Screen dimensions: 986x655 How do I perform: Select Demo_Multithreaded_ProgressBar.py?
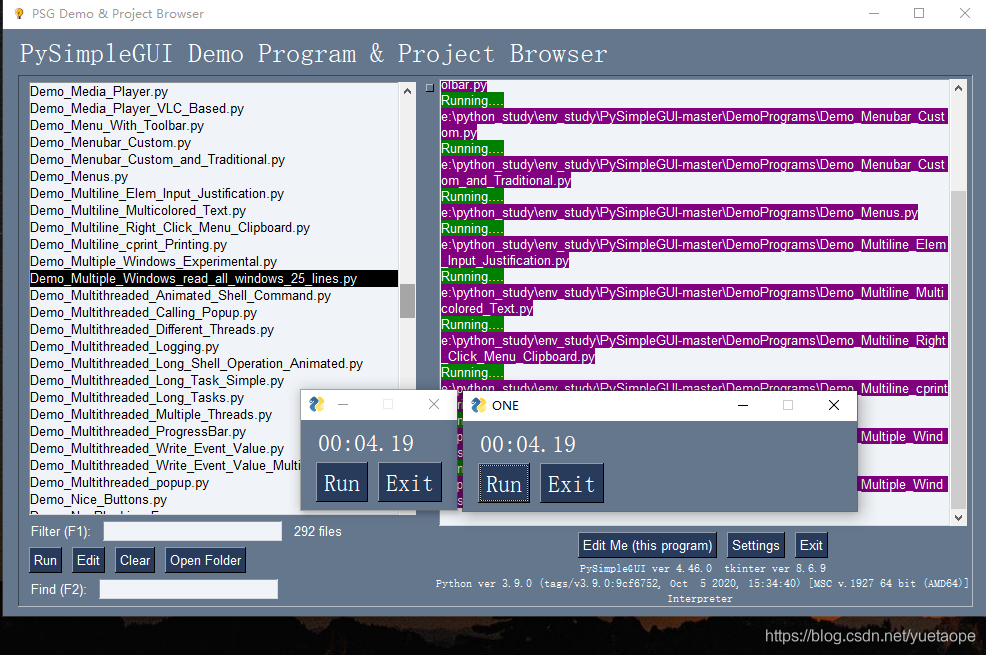[x=165, y=431]
